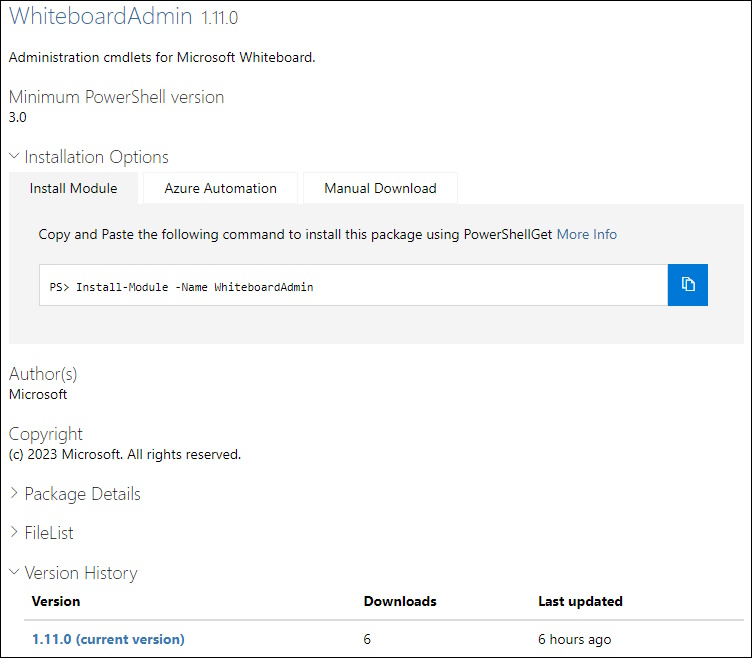This screenshot has height=658, width=752.
Task: Open version 1.11.0 (current version) link
Action: click(108, 639)
